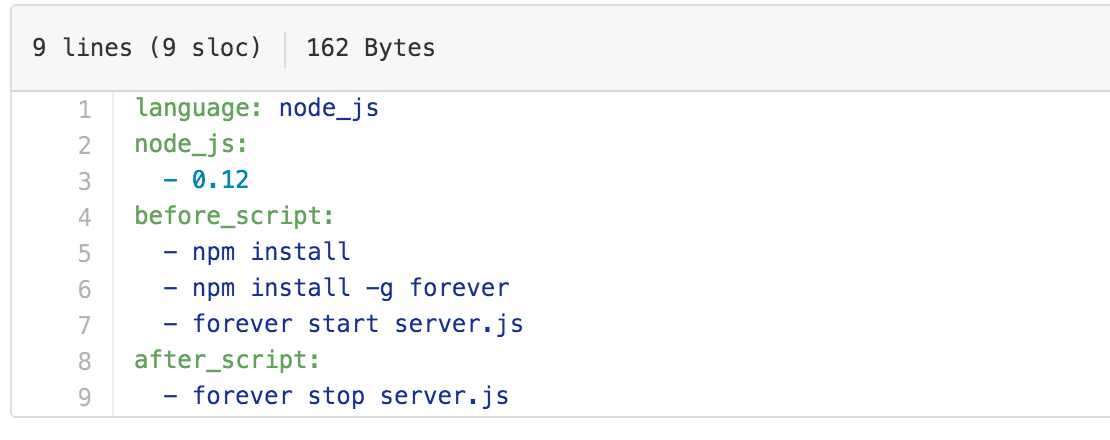Click the 'after_script:' key
This screenshot has width=1110, height=440.
click(x=227, y=360)
